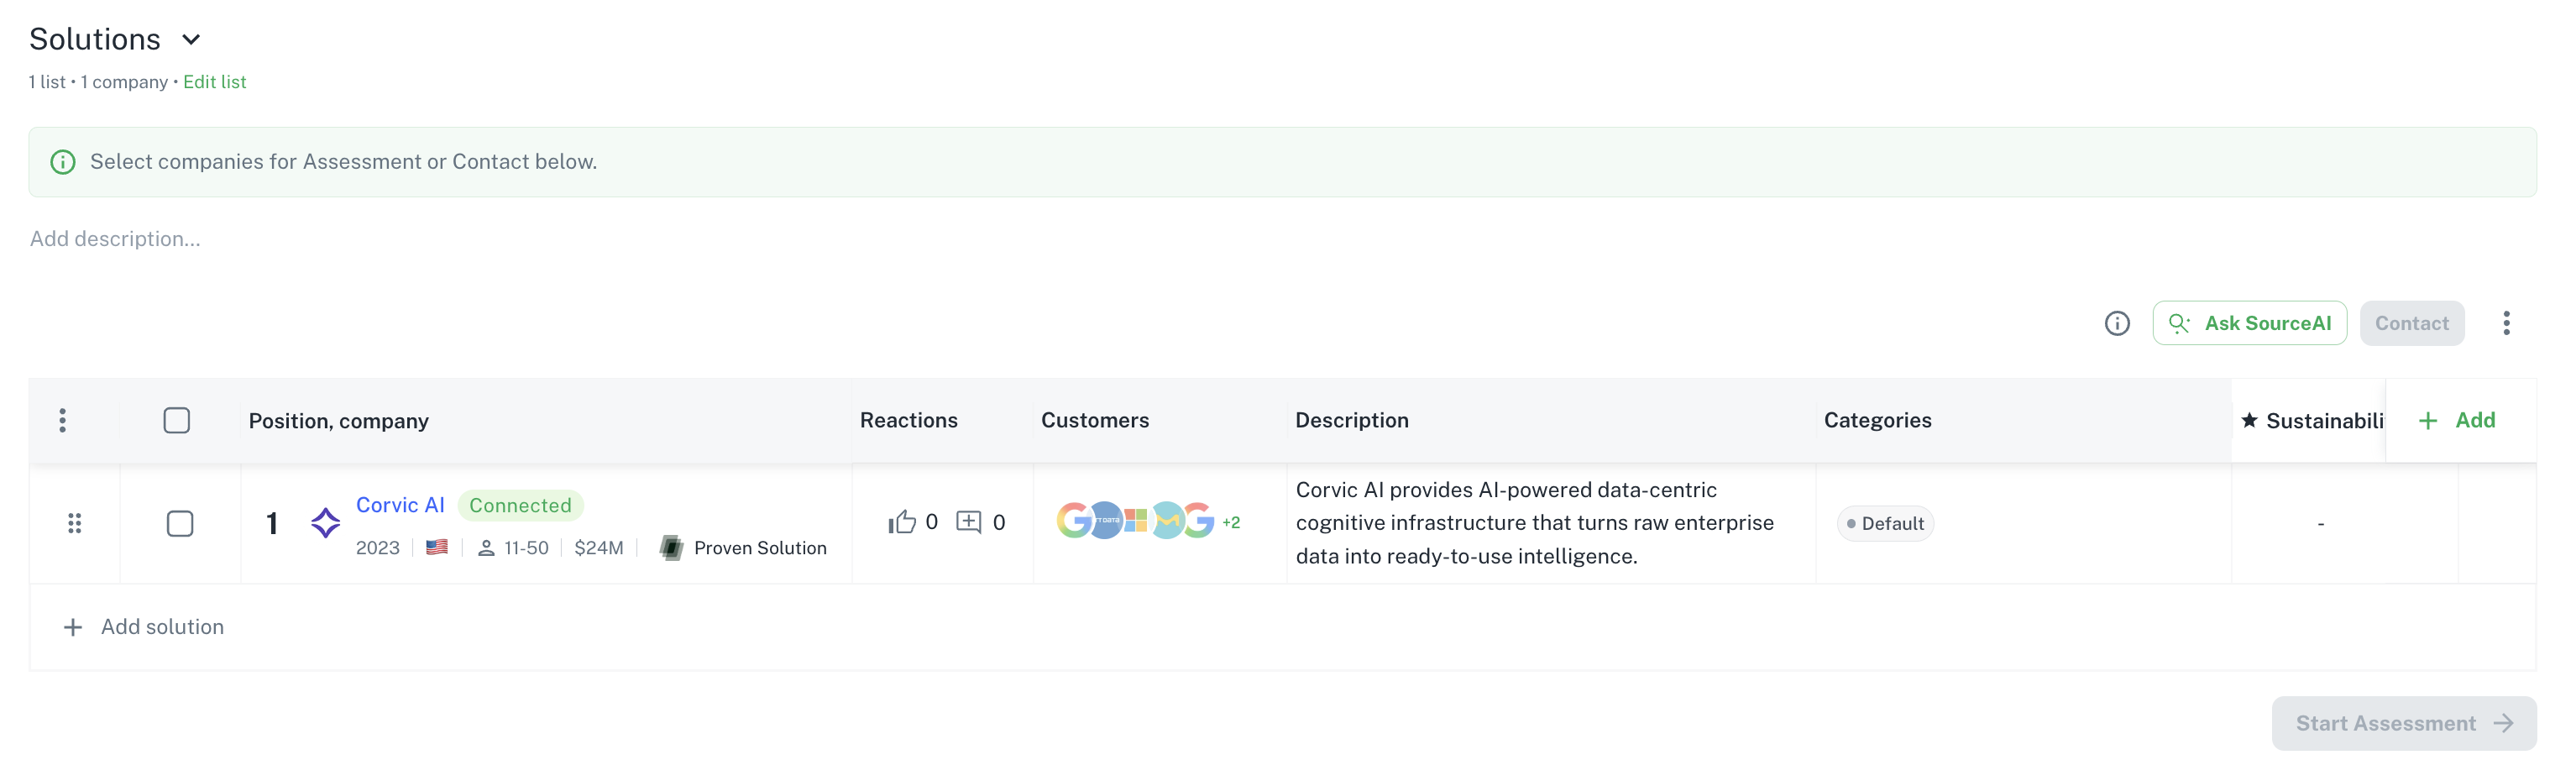The width and height of the screenshot is (2576, 781).
Task: Click the US flag icon
Action: (437, 548)
